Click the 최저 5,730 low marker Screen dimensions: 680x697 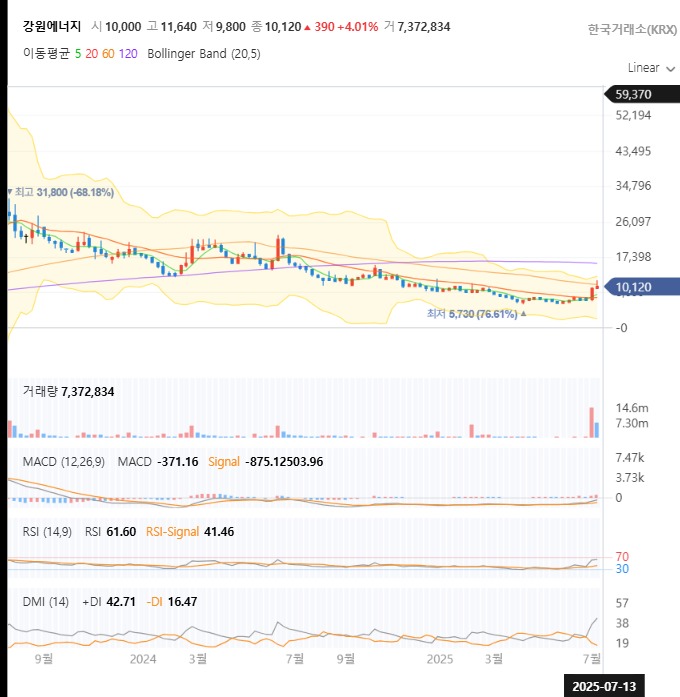(476, 314)
